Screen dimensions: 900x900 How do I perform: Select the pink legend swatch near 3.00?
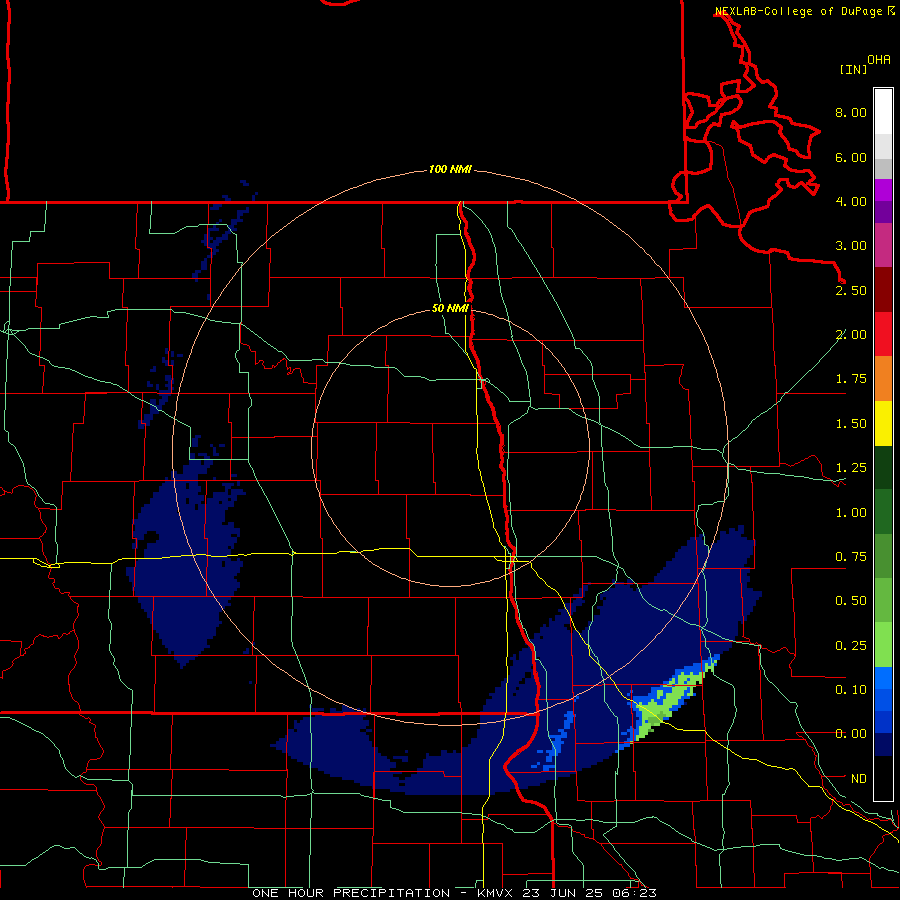pyautogui.click(x=883, y=246)
